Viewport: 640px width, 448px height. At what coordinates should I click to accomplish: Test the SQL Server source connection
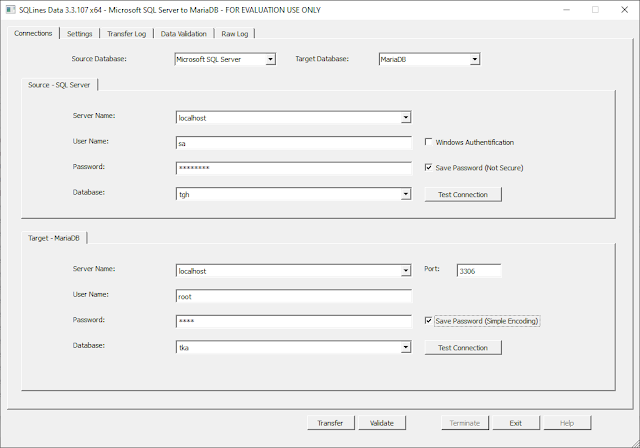pyautogui.click(x=463, y=195)
